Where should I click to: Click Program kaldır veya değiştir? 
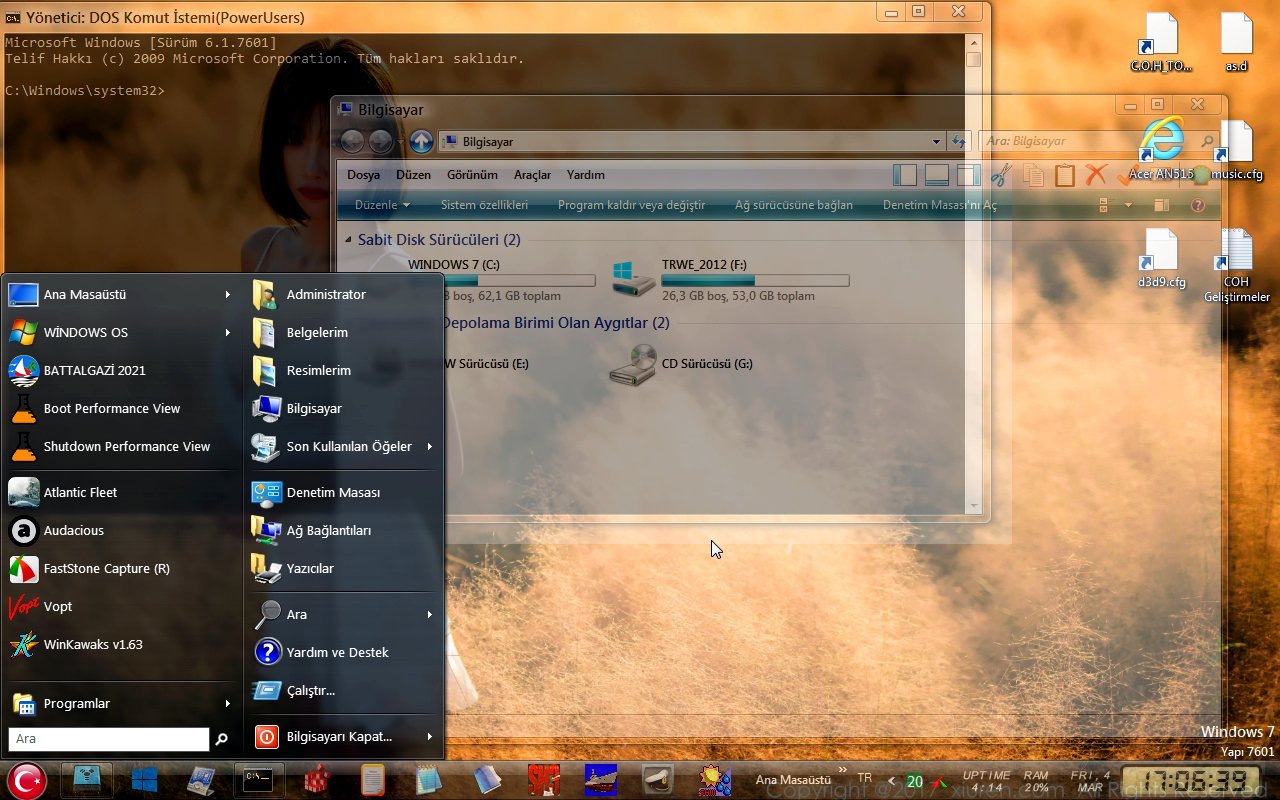tap(631, 205)
